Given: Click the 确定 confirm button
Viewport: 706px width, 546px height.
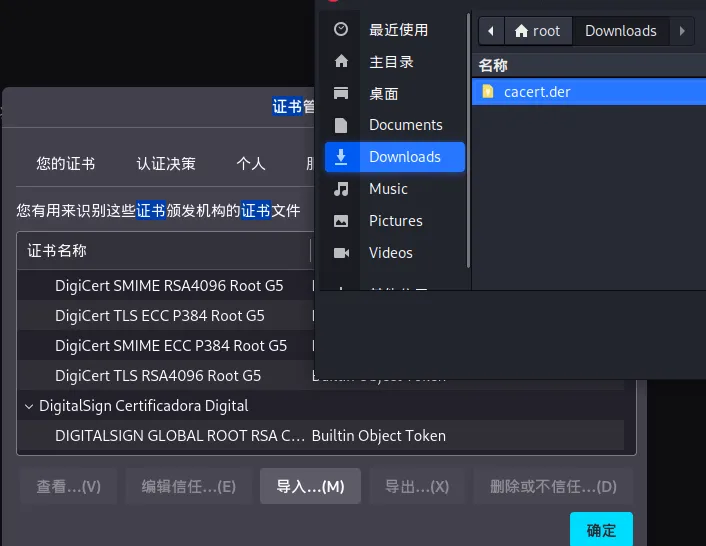Looking at the screenshot, I should 601,530.
